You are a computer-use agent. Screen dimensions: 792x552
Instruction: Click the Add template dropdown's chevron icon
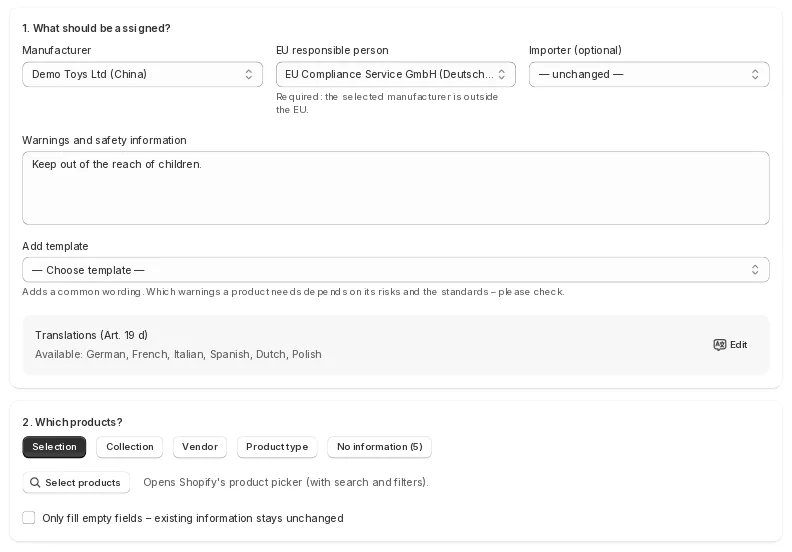tap(755, 270)
